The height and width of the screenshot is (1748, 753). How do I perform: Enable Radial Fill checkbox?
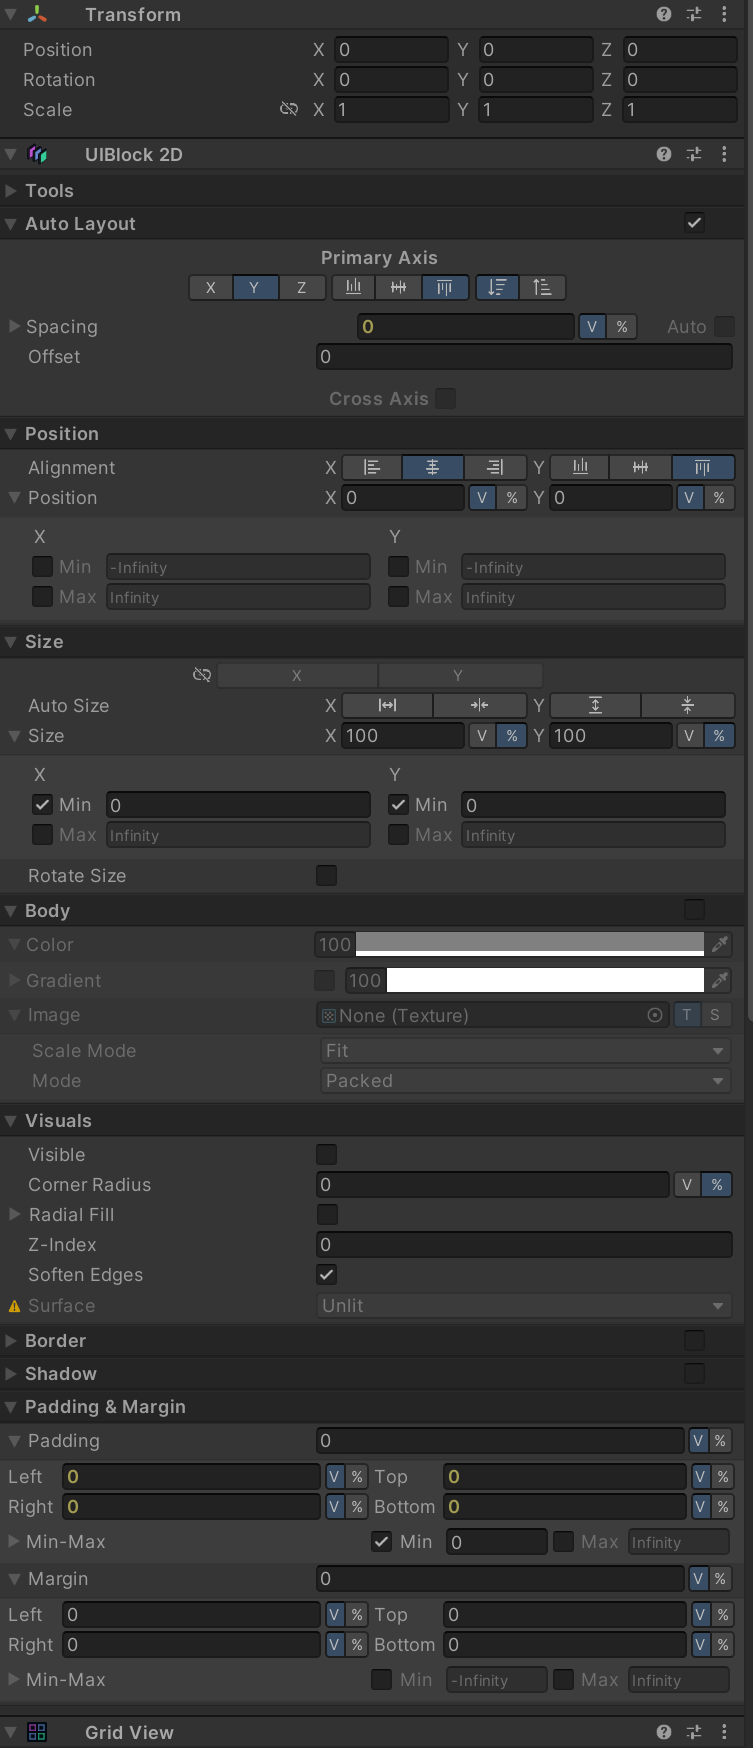326,1214
